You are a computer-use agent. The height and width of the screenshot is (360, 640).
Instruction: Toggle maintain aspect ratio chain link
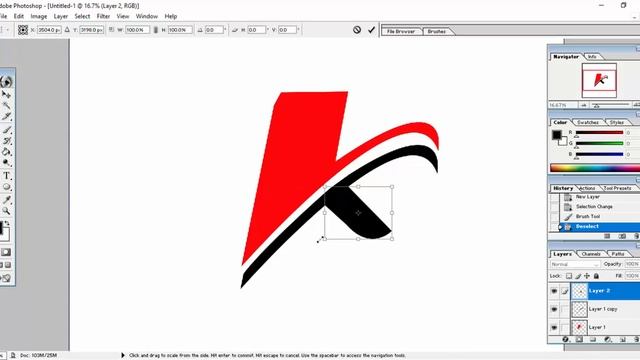[x=156, y=30]
